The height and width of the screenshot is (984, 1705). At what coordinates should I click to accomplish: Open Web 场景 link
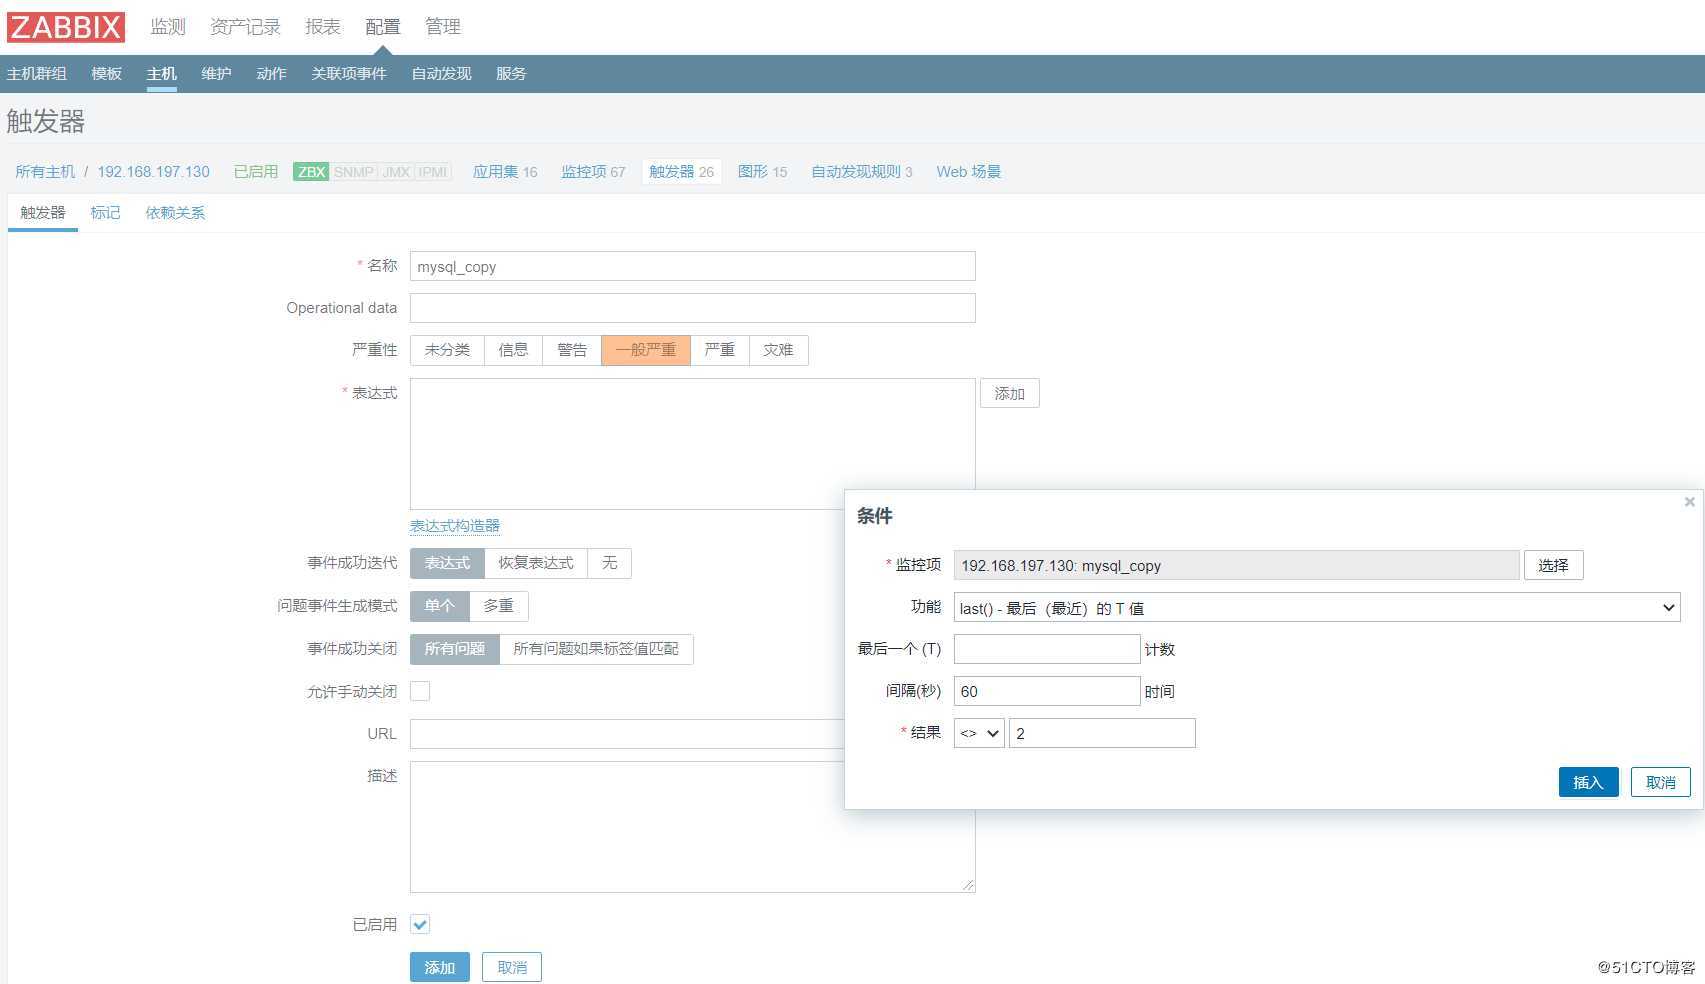(968, 172)
